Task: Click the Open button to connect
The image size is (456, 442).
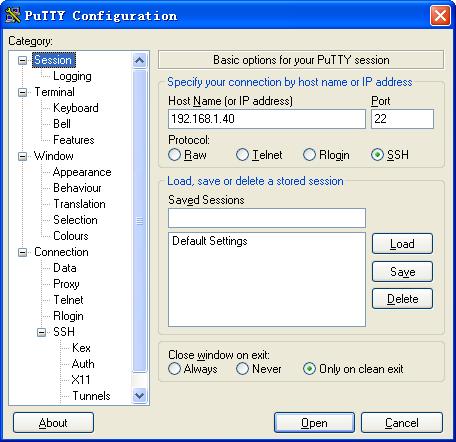Action: [314, 423]
